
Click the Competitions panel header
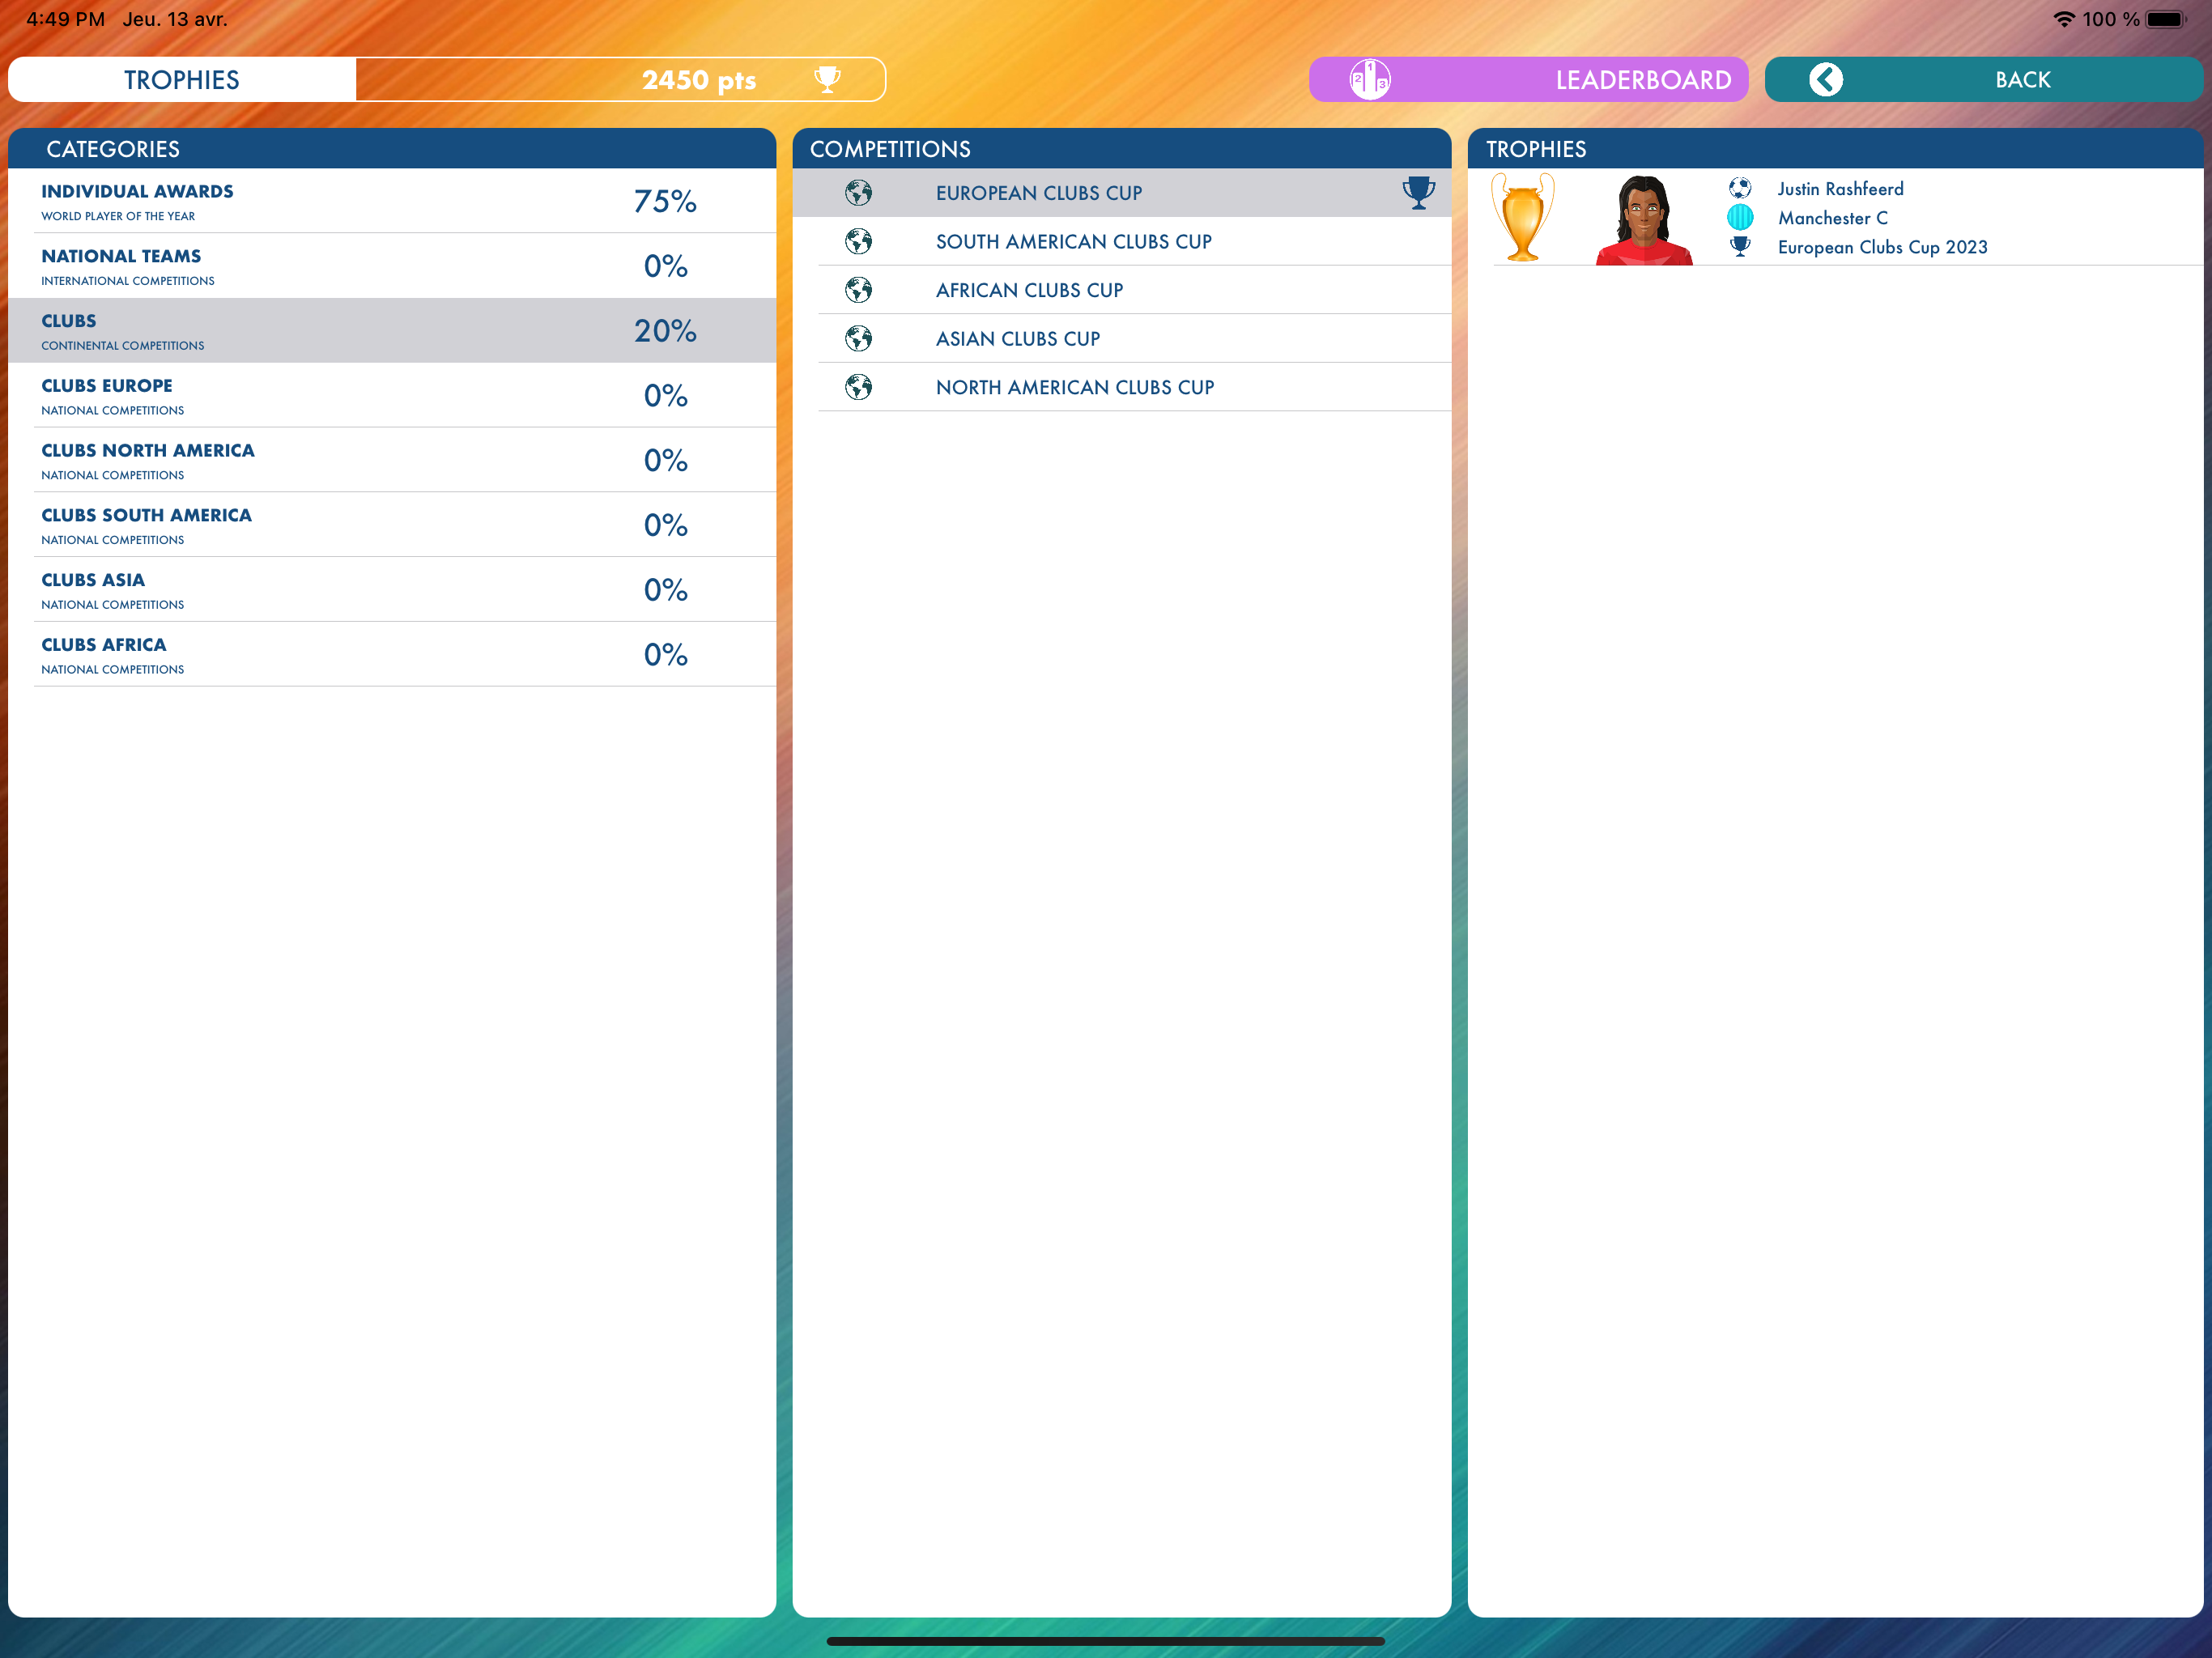(x=1122, y=148)
